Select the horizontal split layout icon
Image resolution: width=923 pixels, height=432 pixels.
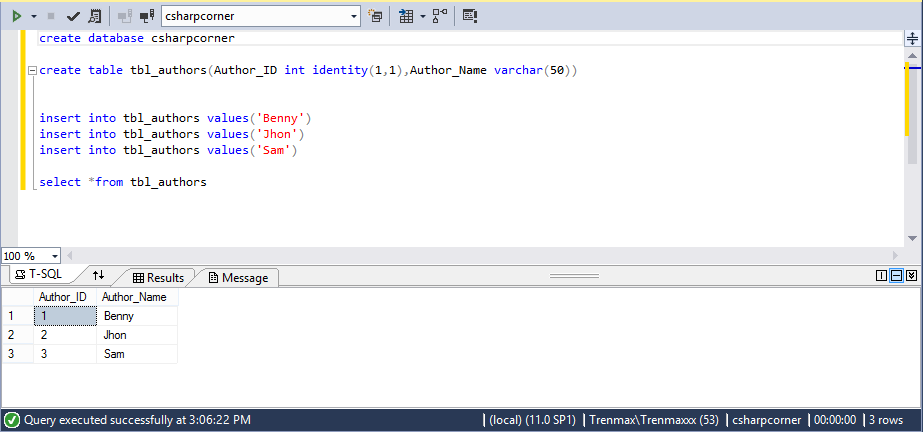(x=897, y=275)
